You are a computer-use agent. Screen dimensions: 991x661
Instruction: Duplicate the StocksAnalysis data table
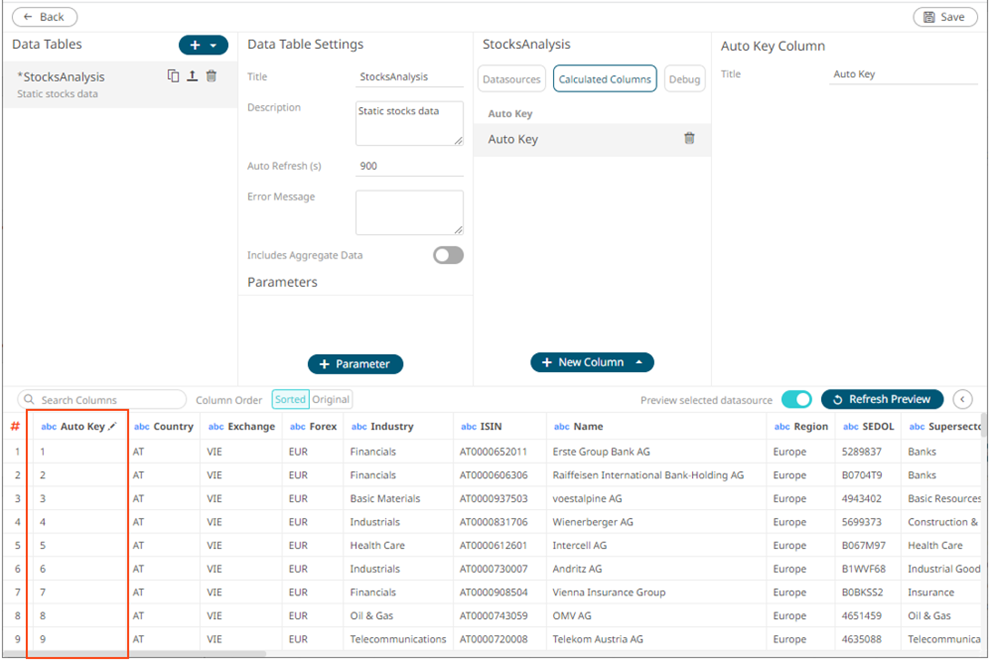click(x=173, y=76)
